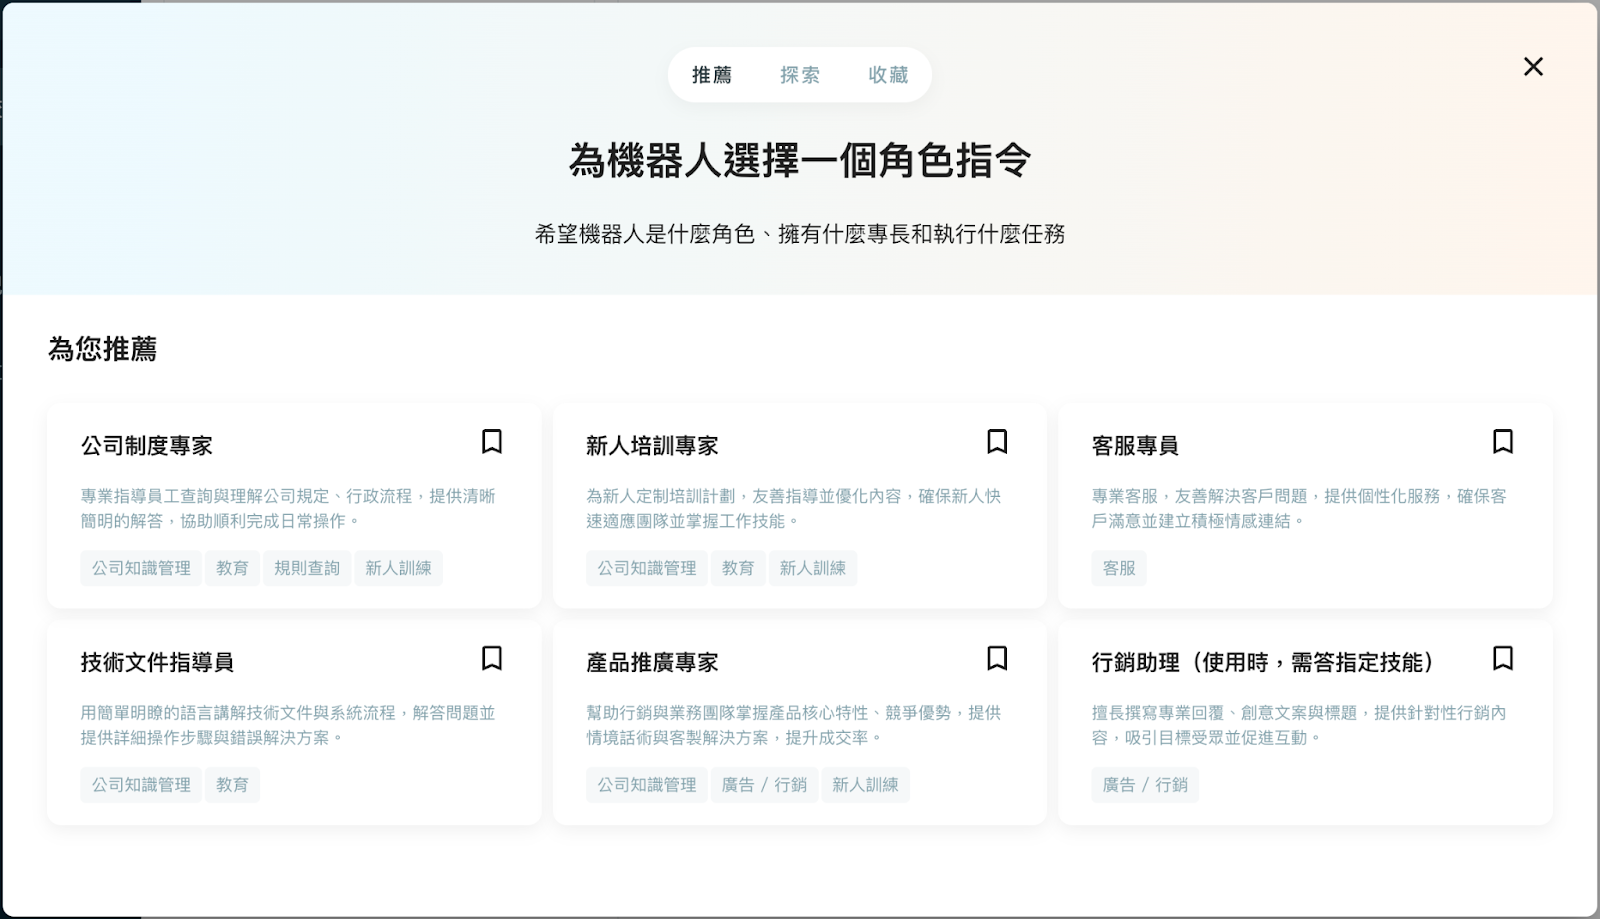Screen dimensions: 1600x919
Task: Save 客服專員 to favorites with bookmark icon
Action: (1502, 442)
